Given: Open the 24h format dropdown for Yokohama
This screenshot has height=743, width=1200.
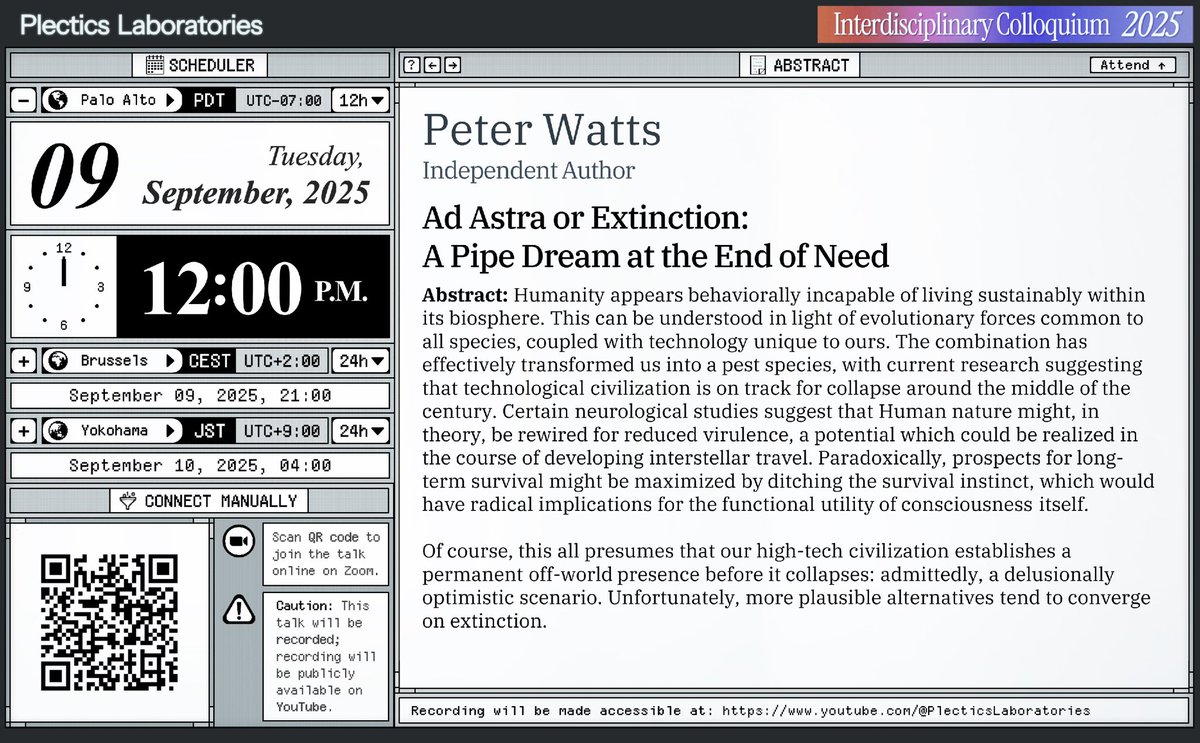Looking at the screenshot, I should pyautogui.click(x=361, y=431).
